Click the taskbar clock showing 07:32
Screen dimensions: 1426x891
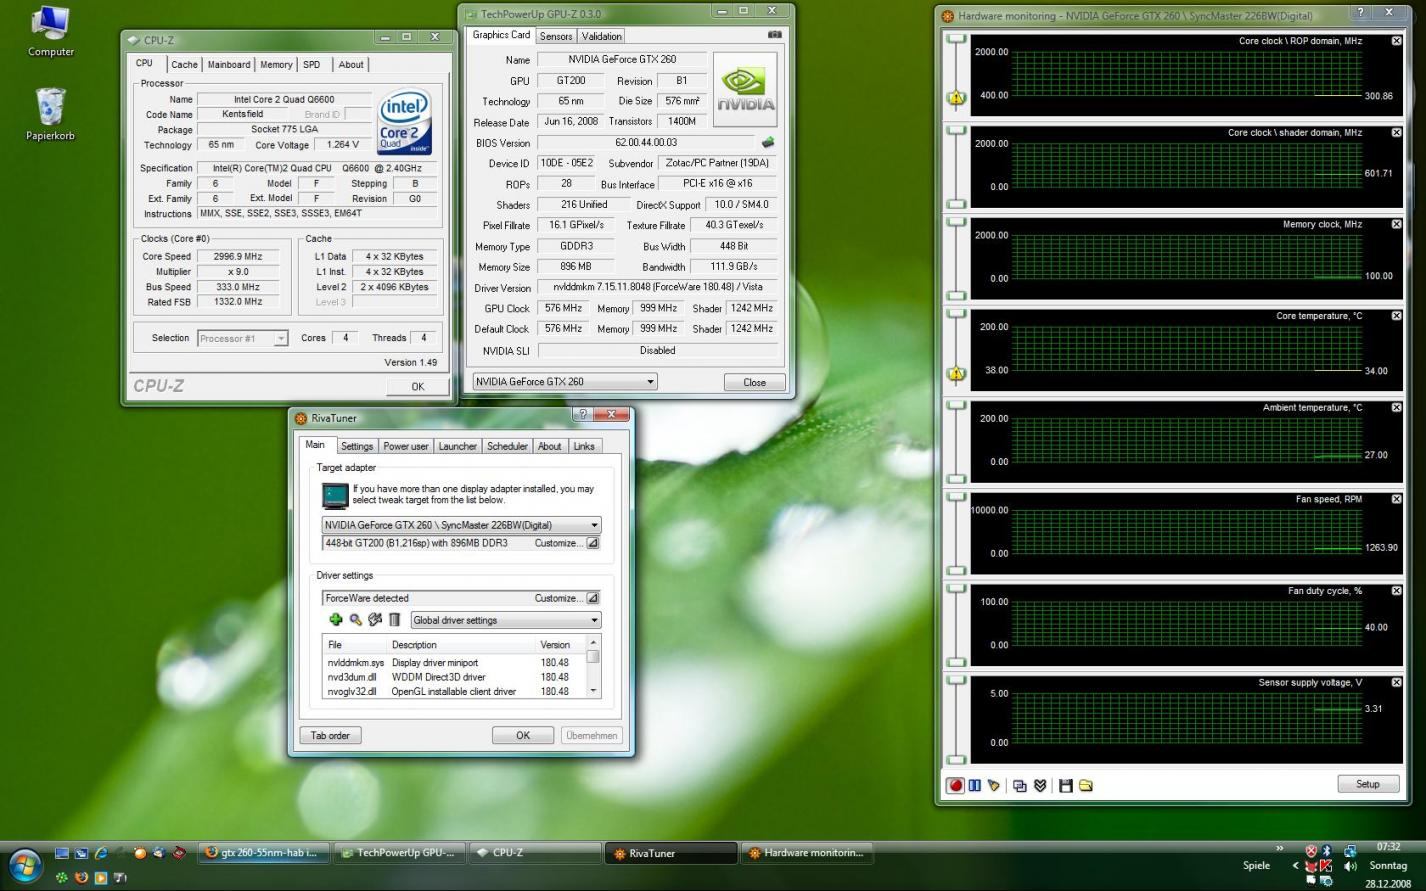click(1388, 847)
